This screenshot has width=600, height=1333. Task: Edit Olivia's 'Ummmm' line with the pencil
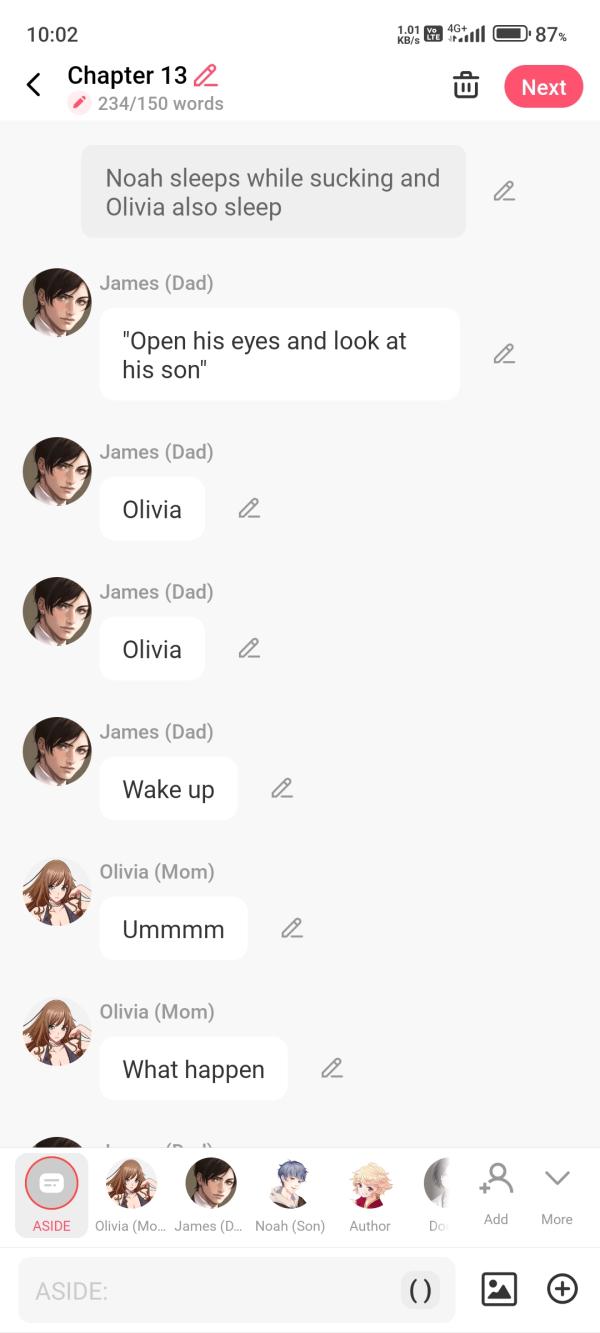click(x=291, y=928)
